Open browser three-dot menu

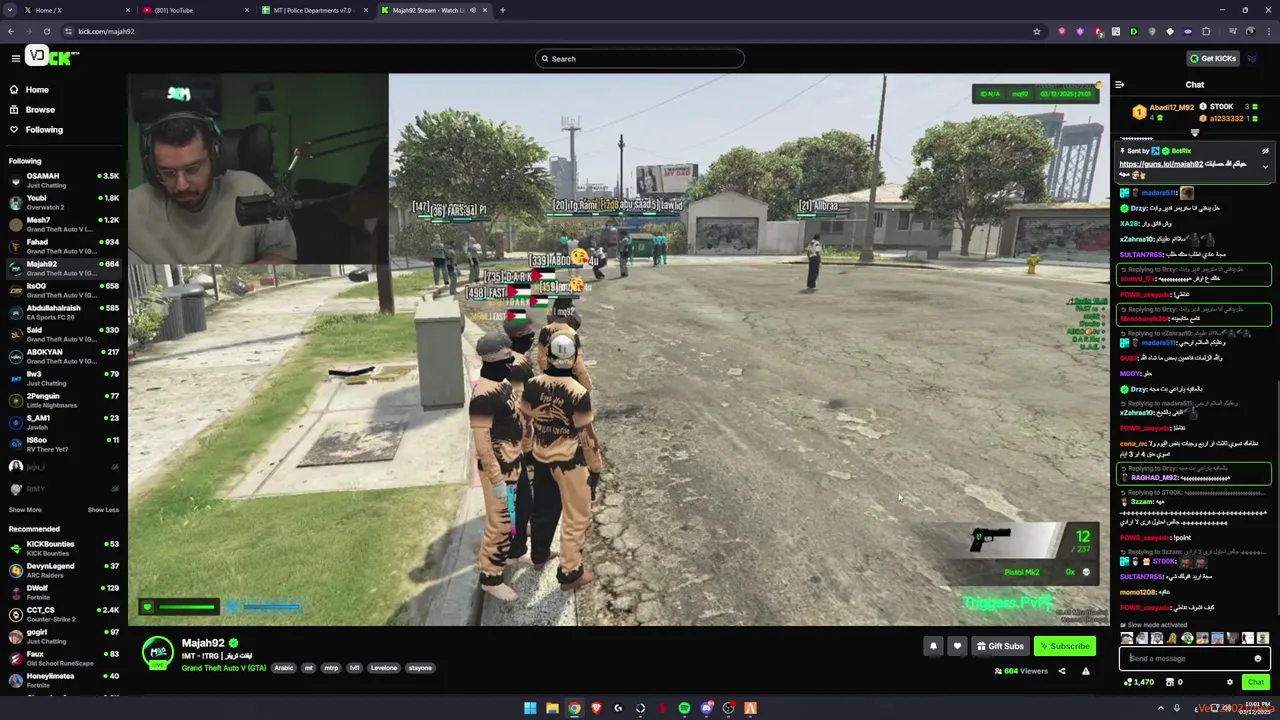1268,31
